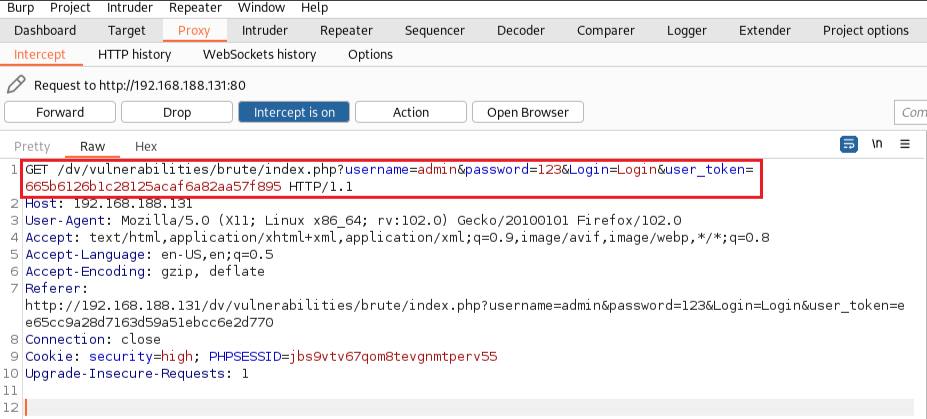This screenshot has height=419, width=927.
Task: Open the Action button menu
Action: (411, 112)
